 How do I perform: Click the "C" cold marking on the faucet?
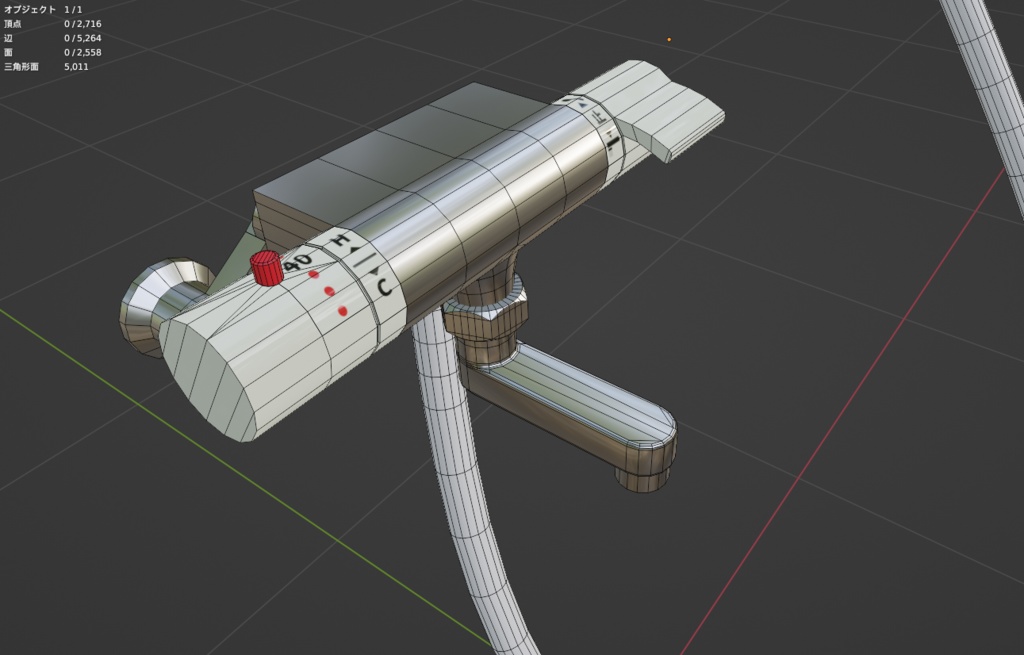click(x=385, y=287)
